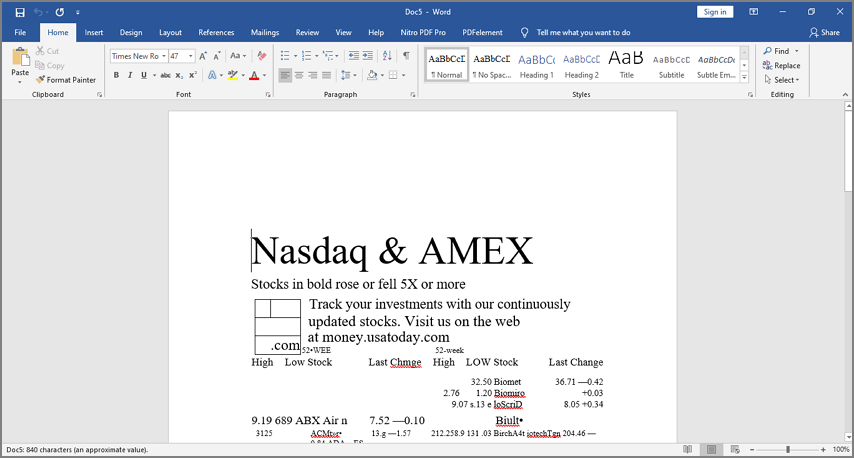Image resolution: width=854 pixels, height=458 pixels.
Task: Sort selected text A to Z
Action: [387, 56]
